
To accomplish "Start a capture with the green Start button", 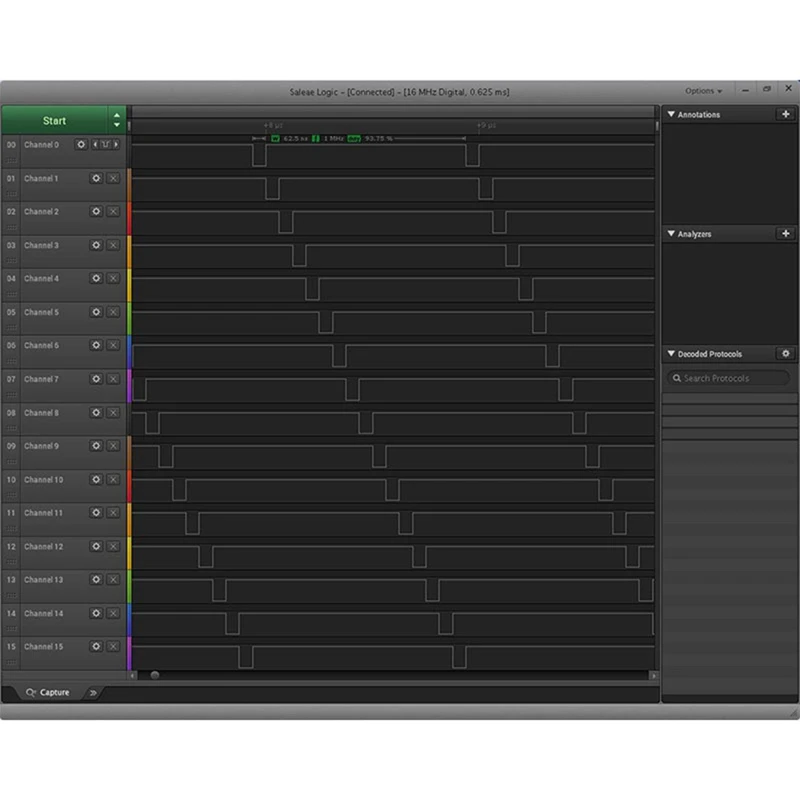I will tap(55, 121).
